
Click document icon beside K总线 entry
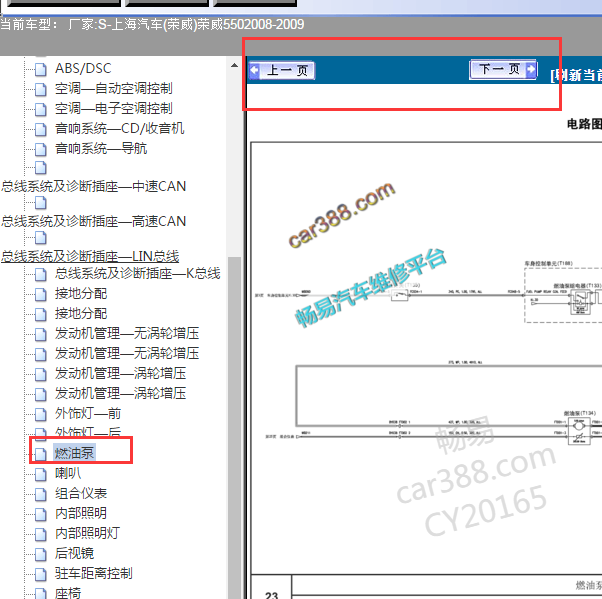coord(40,274)
